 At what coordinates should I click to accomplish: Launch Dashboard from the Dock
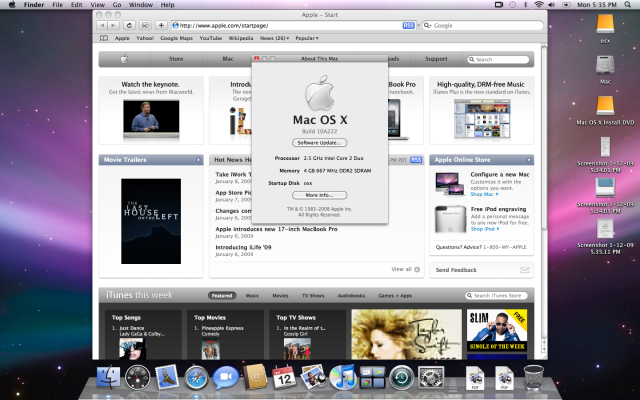point(138,377)
